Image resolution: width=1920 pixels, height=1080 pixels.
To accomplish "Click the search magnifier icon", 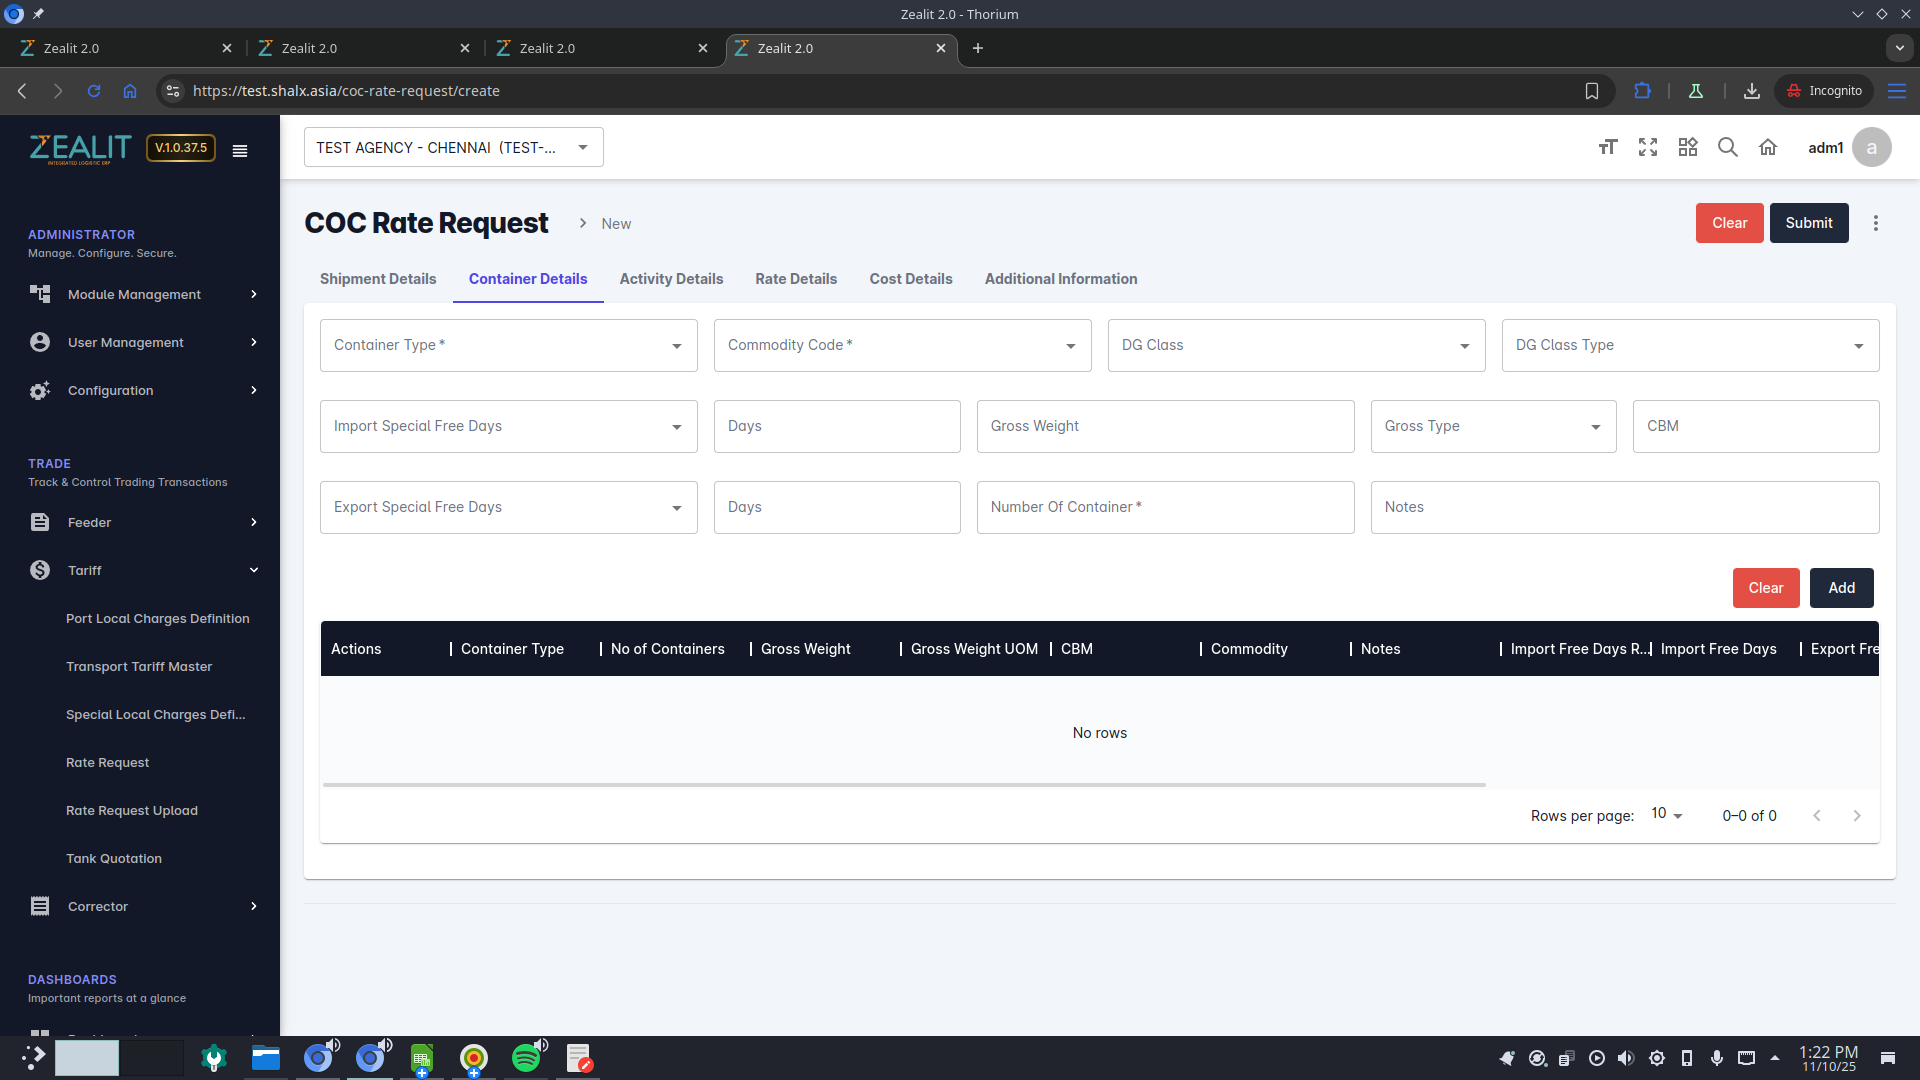I will [1728, 148].
